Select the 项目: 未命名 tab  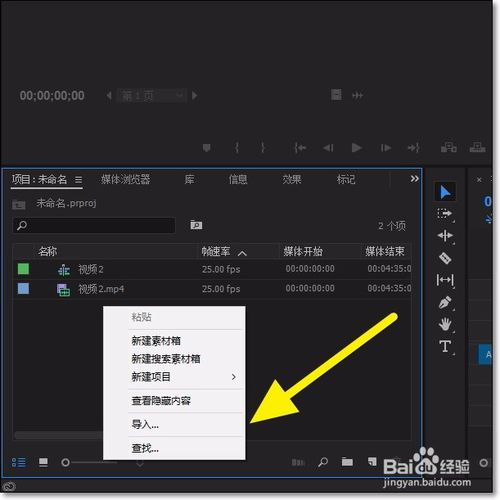tap(39, 179)
